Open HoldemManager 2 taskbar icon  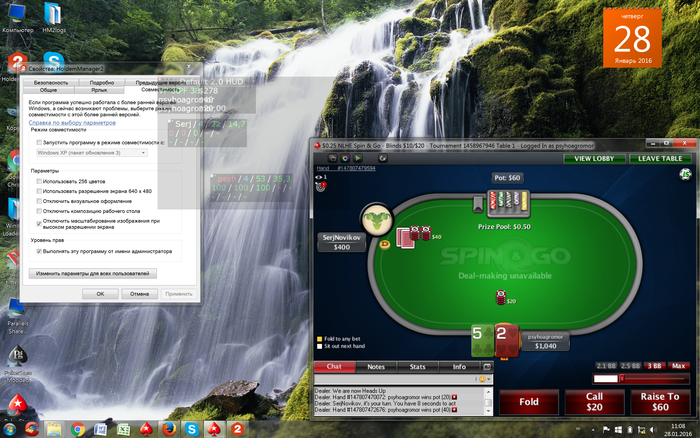[x=237, y=430]
